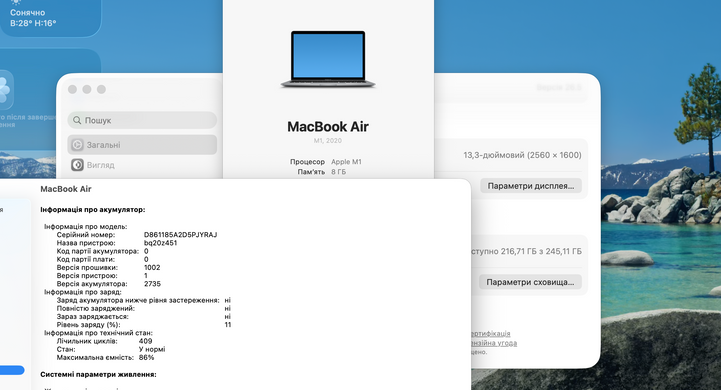Select the serial number D861185A2D5PJYRAJ

[x=180, y=235]
